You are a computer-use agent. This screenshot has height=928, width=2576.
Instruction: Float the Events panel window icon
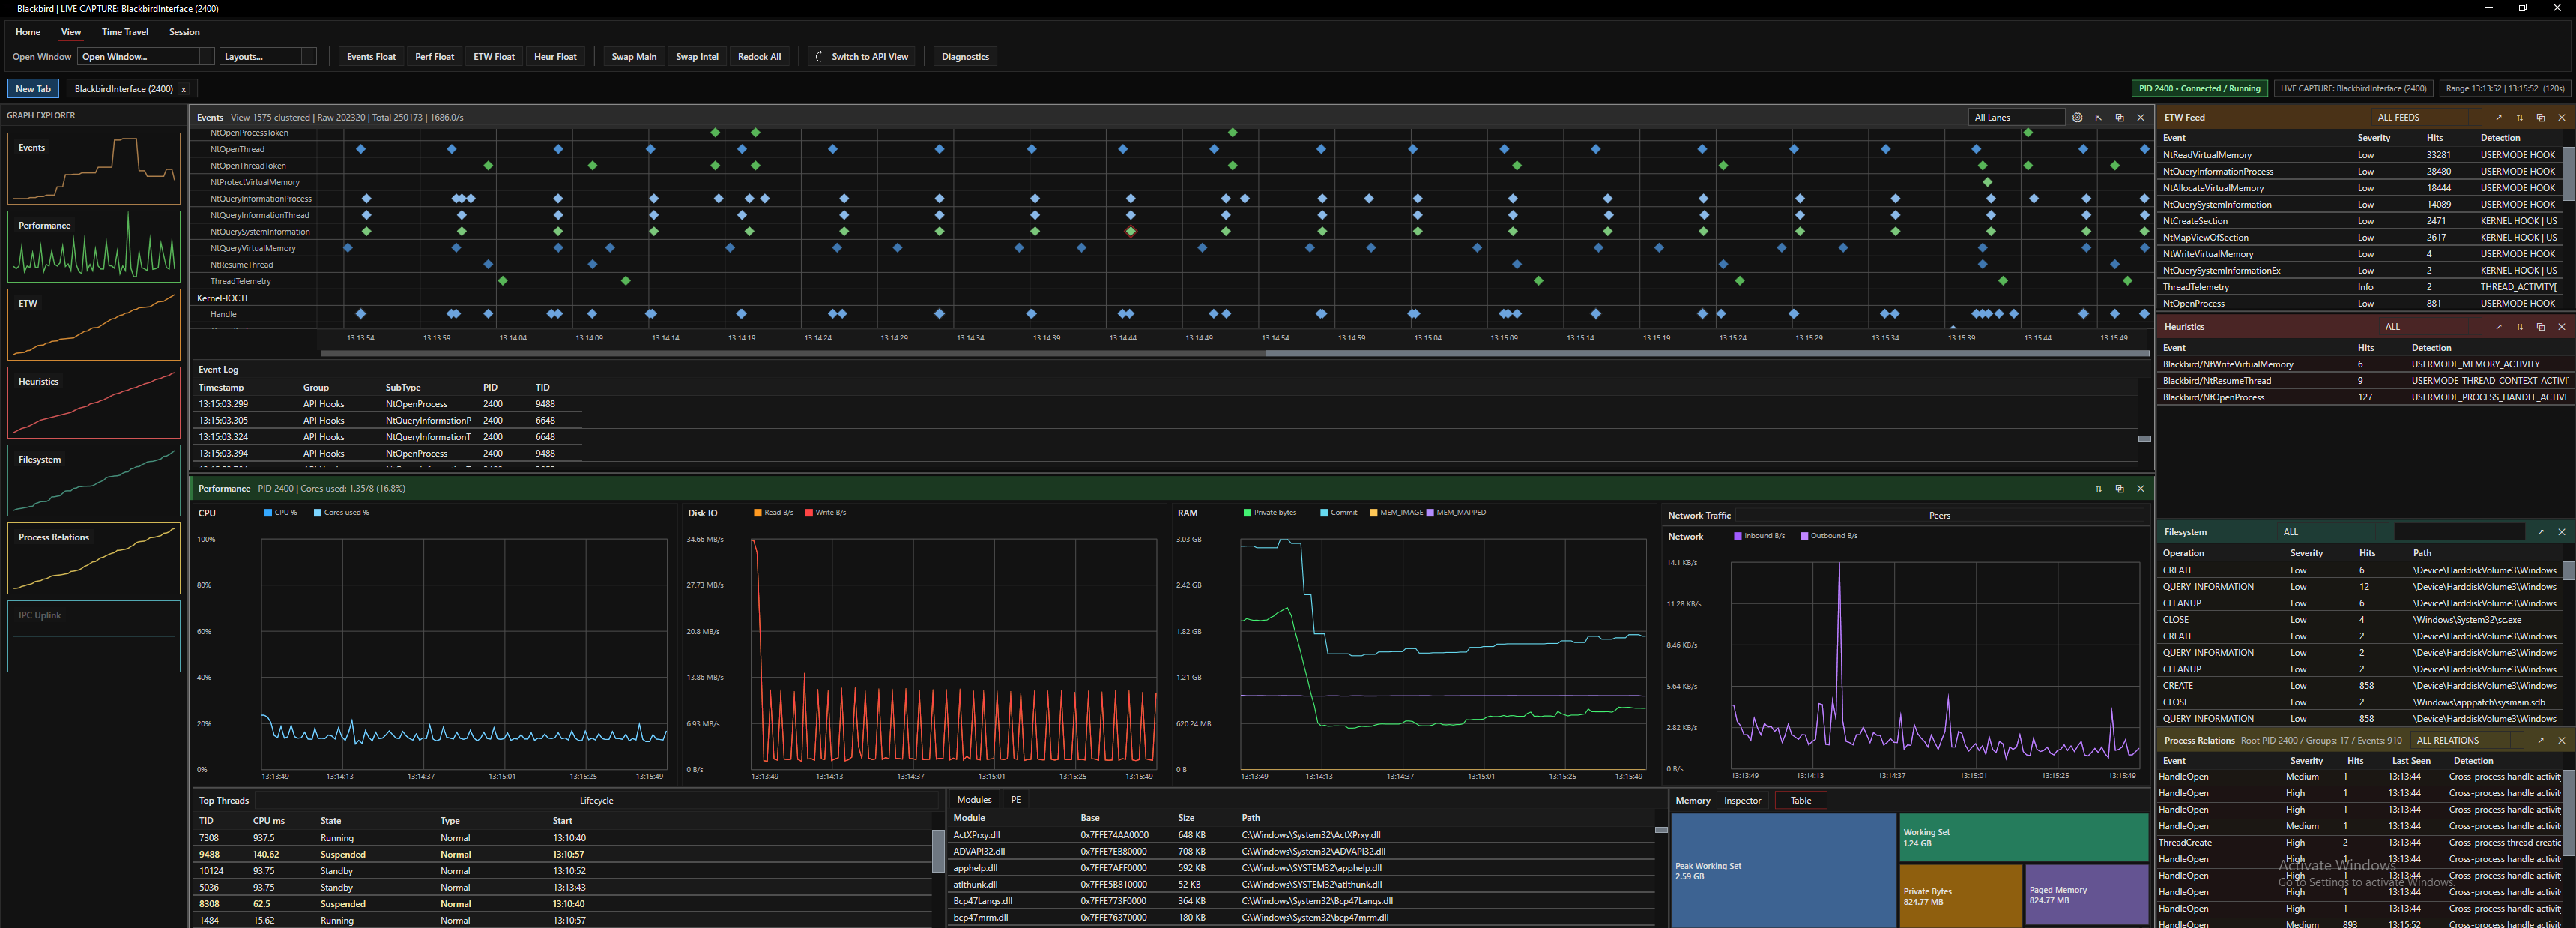click(2119, 118)
